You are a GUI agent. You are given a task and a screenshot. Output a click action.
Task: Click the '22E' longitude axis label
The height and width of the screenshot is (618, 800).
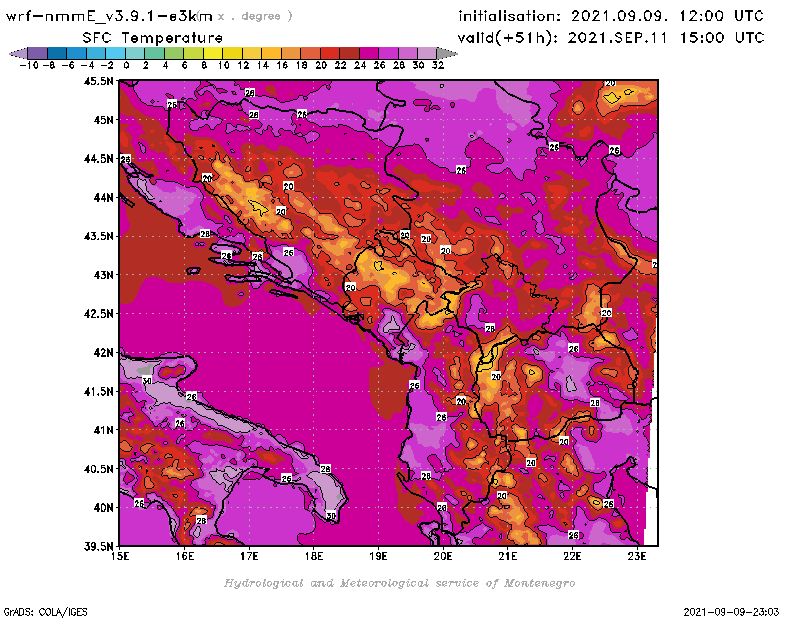coord(572,557)
